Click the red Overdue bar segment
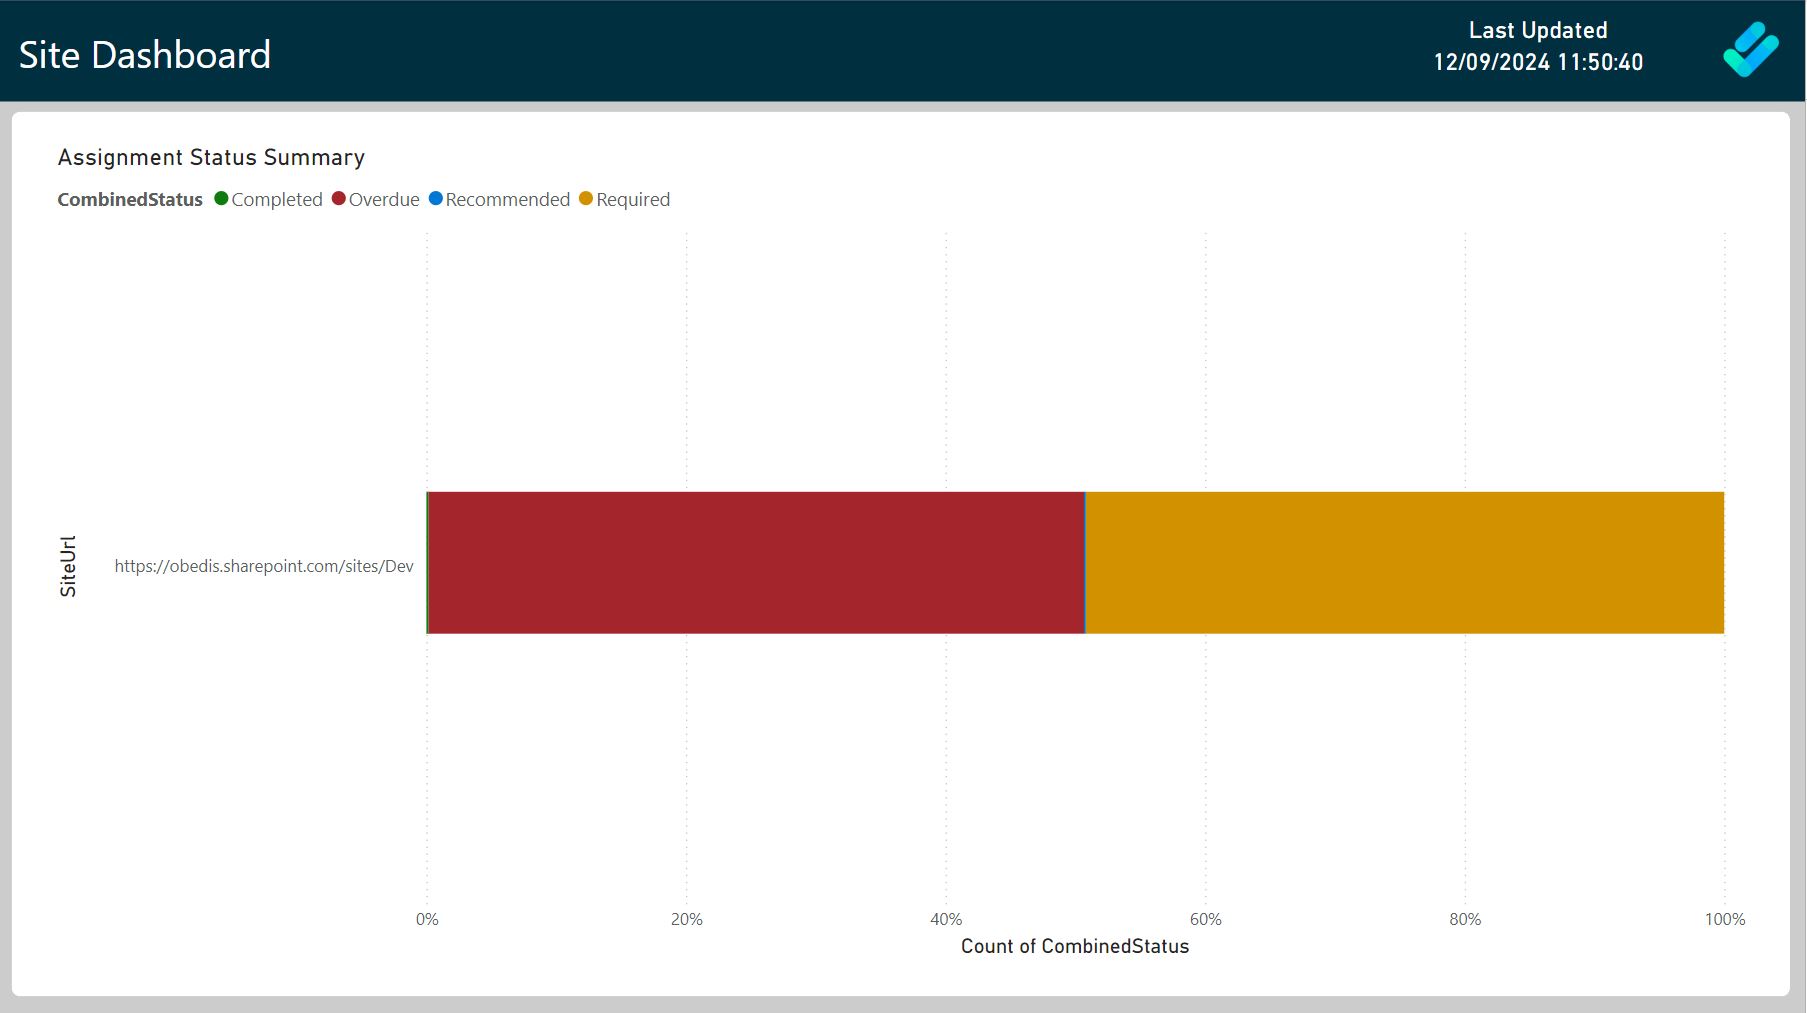This screenshot has height=1013, width=1807. tap(756, 562)
